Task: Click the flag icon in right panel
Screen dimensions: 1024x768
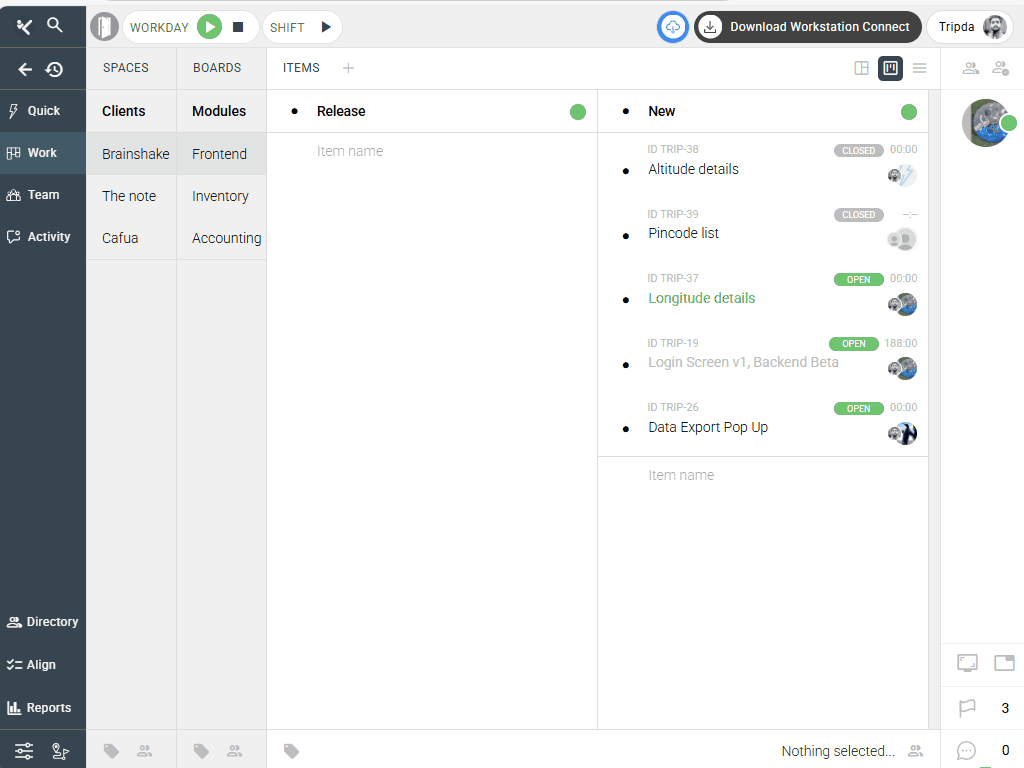Action: [x=967, y=708]
